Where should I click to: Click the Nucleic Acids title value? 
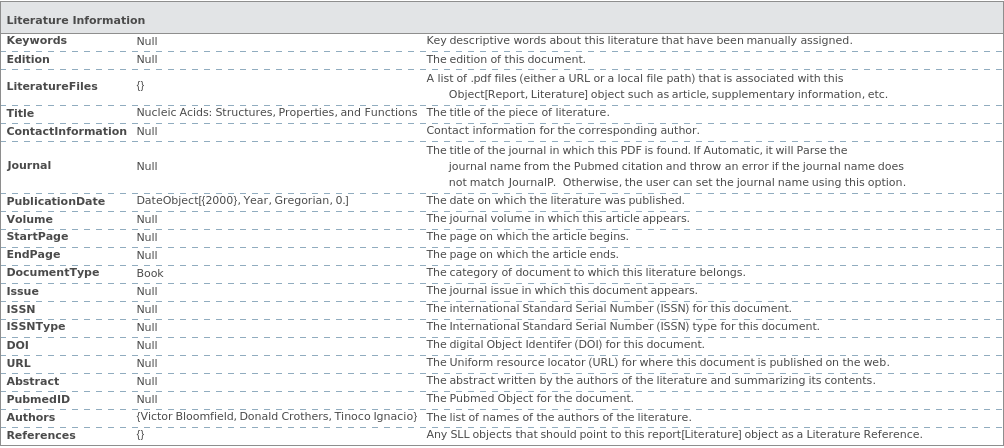276,113
